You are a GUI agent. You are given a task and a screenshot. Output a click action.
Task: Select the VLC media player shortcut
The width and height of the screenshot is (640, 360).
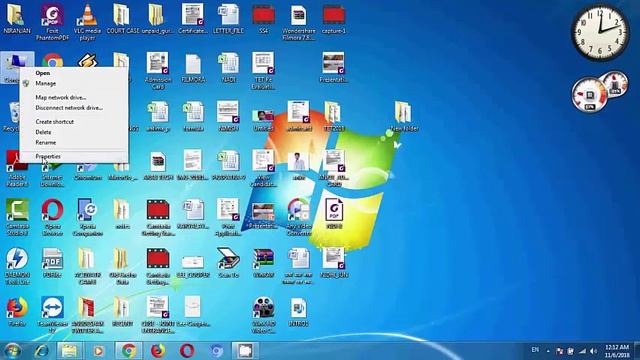[87, 21]
